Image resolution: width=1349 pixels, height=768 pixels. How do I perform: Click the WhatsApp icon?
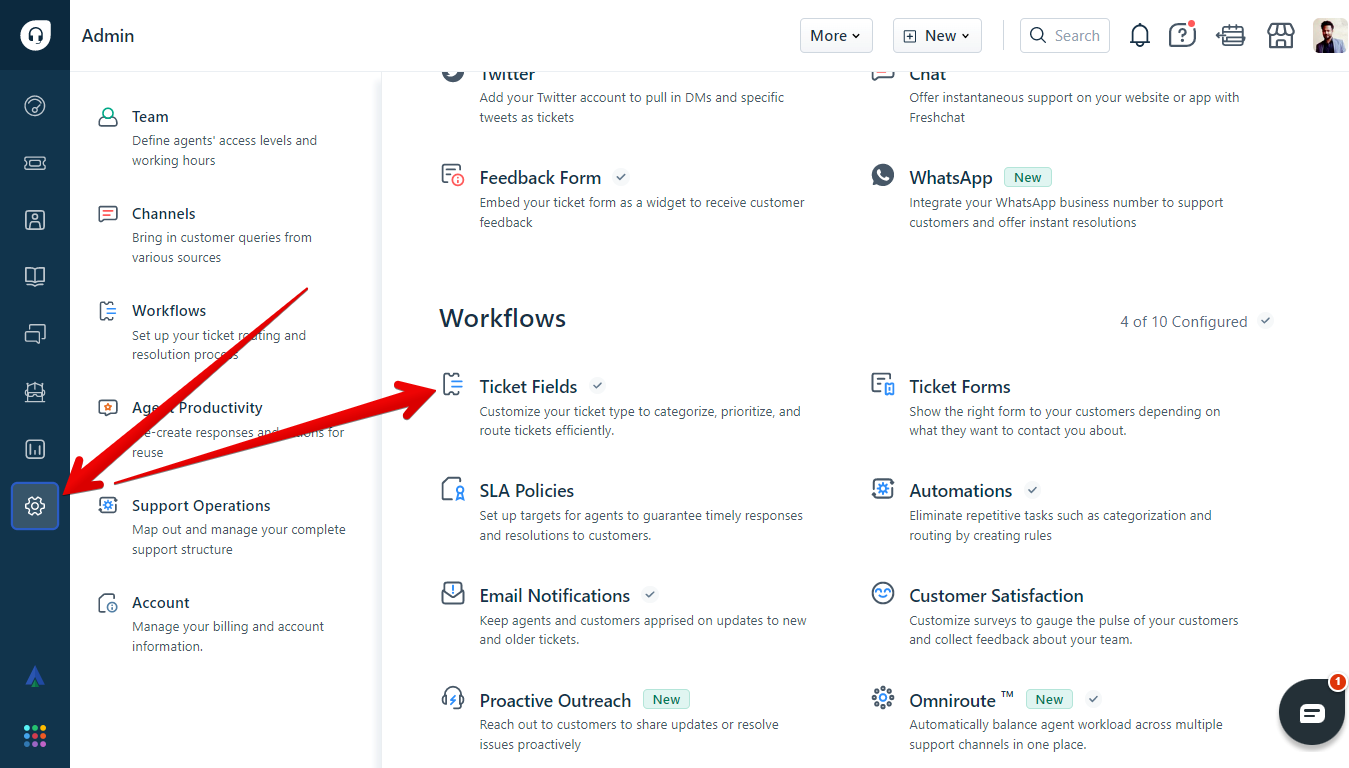(x=883, y=176)
